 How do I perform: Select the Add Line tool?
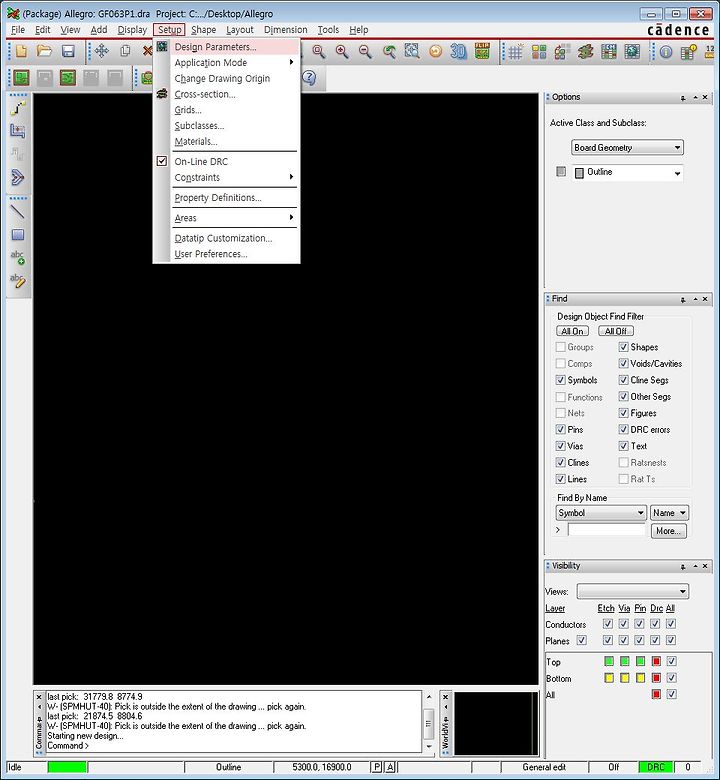point(17,211)
